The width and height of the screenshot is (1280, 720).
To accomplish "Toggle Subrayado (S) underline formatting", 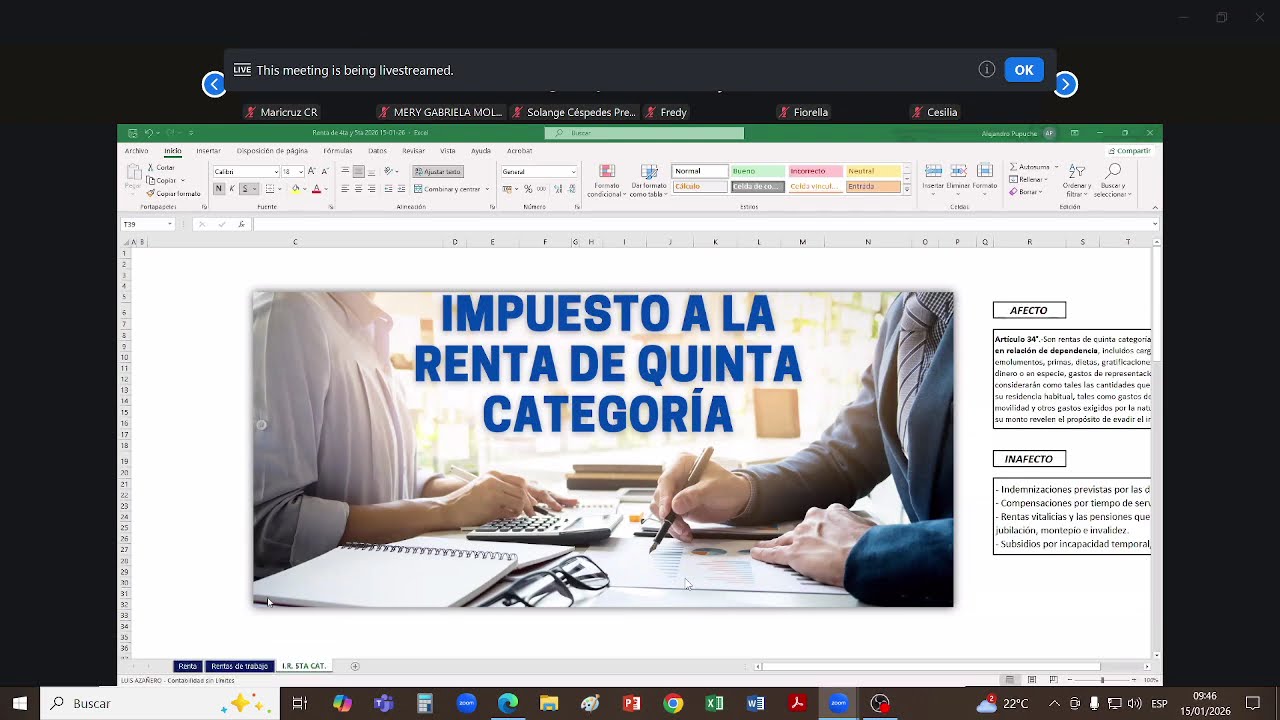I will pos(245,188).
